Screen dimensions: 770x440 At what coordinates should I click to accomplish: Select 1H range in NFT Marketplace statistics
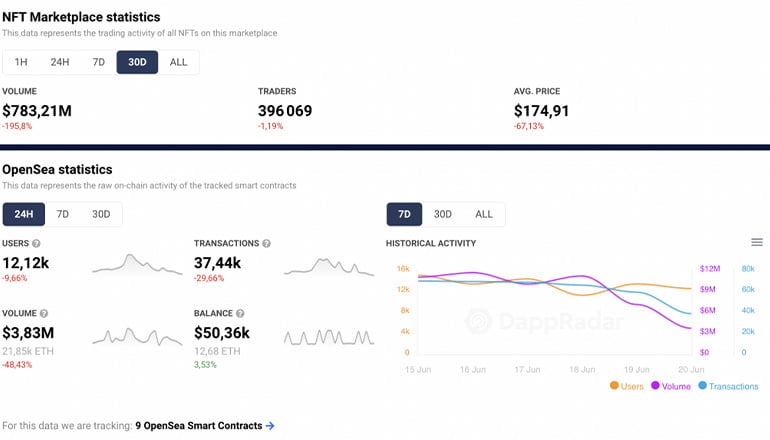21,62
